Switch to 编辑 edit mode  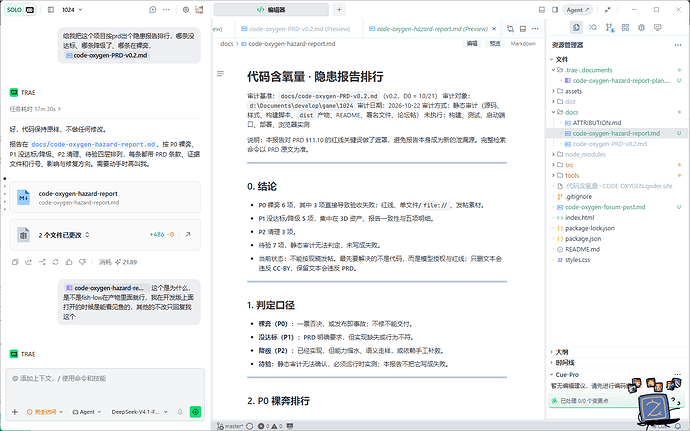click(472, 44)
